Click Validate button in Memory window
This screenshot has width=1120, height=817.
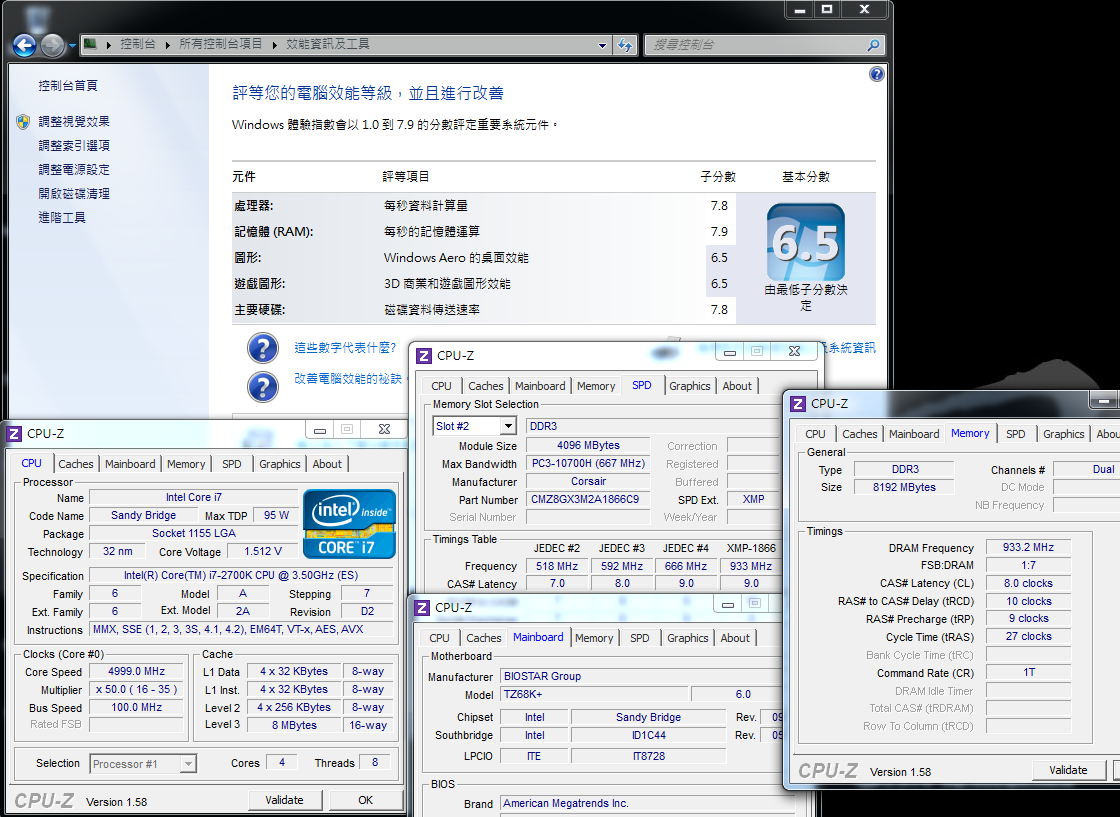point(1068,771)
